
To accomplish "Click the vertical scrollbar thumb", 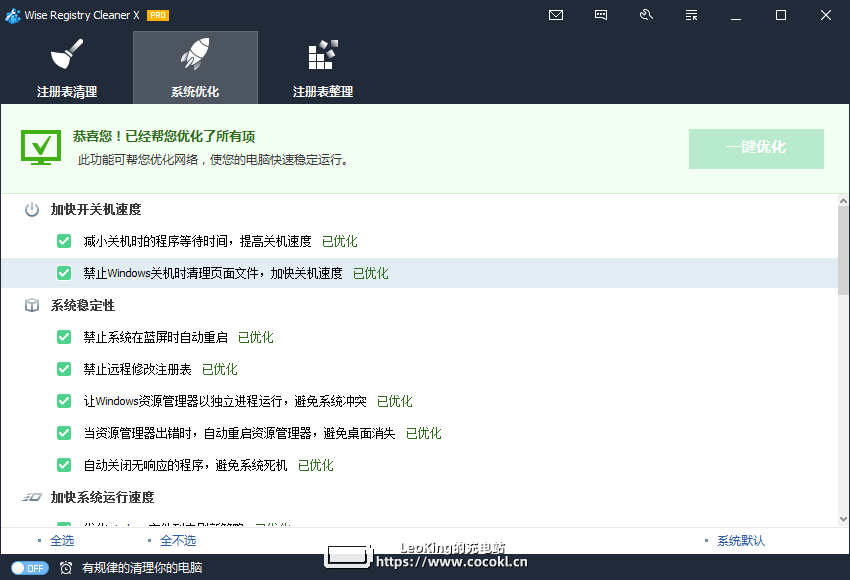I will (843, 250).
